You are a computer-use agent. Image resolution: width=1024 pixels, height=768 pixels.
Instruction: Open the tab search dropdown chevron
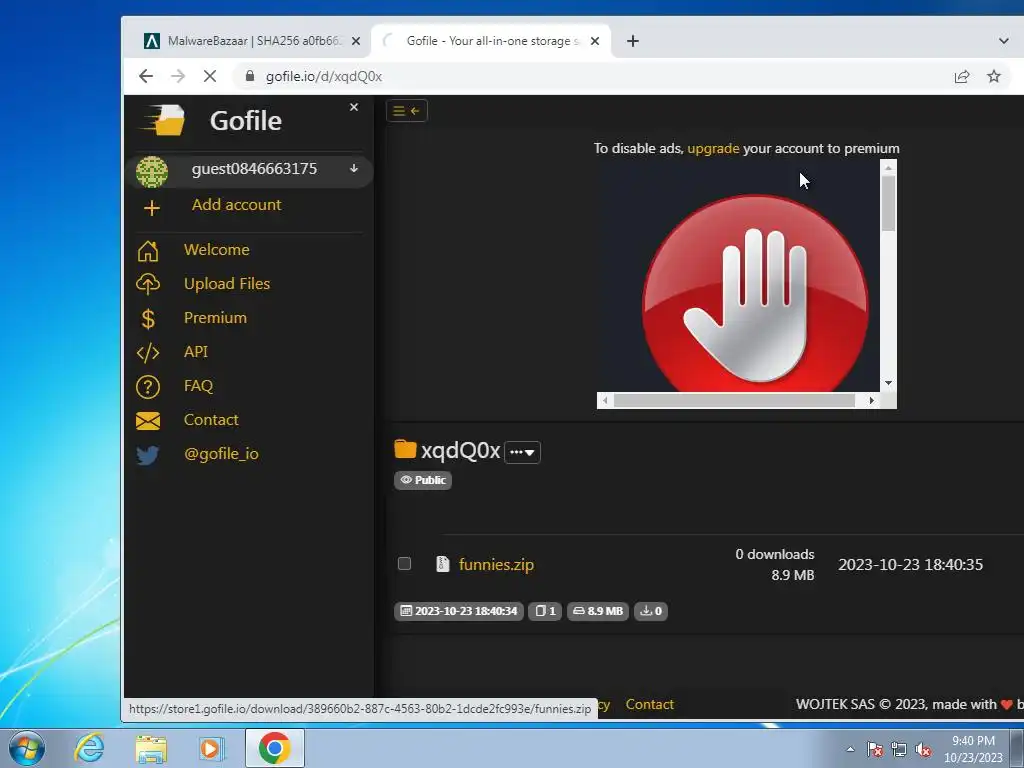[x=1004, y=41]
